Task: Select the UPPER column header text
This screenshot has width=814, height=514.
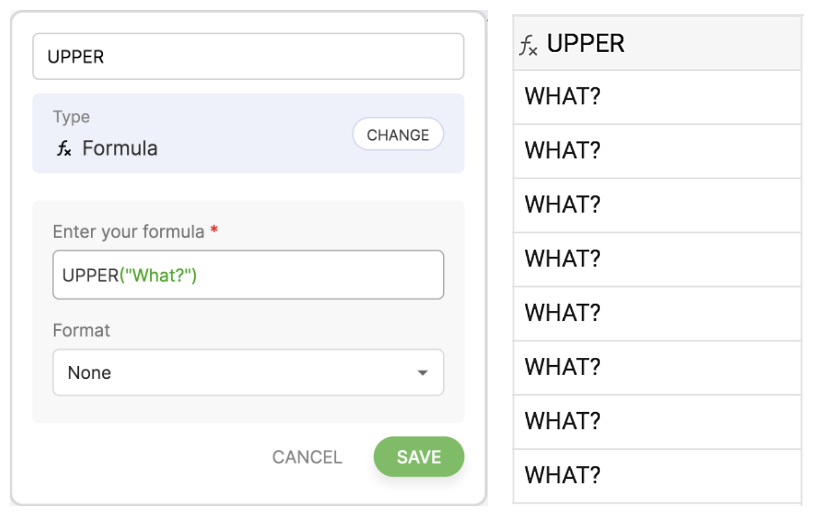Action: click(x=586, y=44)
